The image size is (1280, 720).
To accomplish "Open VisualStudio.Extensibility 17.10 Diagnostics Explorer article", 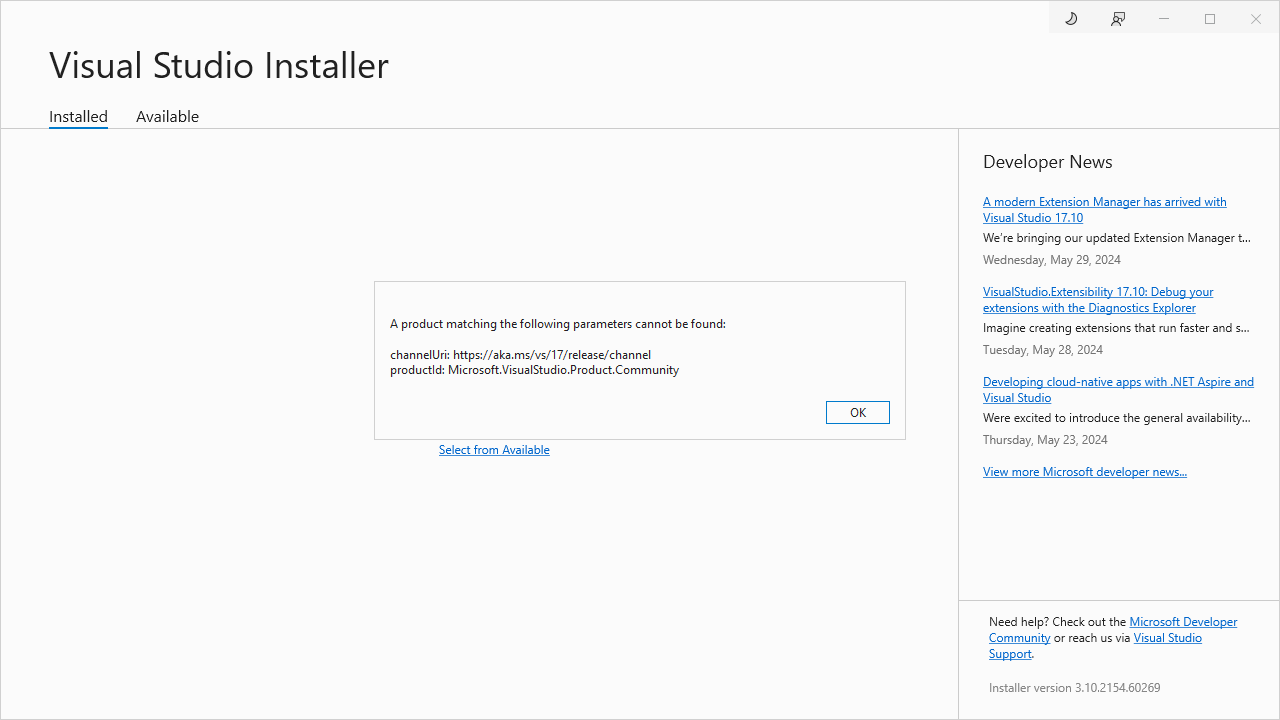I will tap(1098, 299).
